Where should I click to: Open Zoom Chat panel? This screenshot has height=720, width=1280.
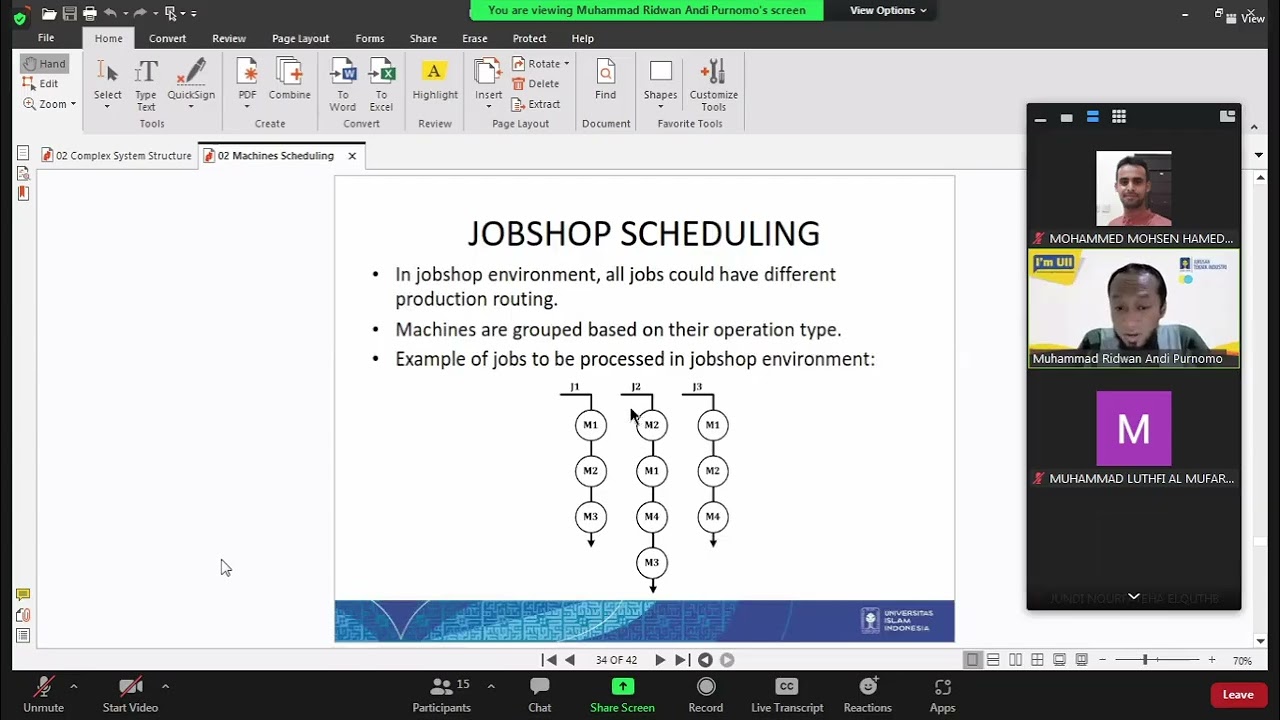point(540,695)
